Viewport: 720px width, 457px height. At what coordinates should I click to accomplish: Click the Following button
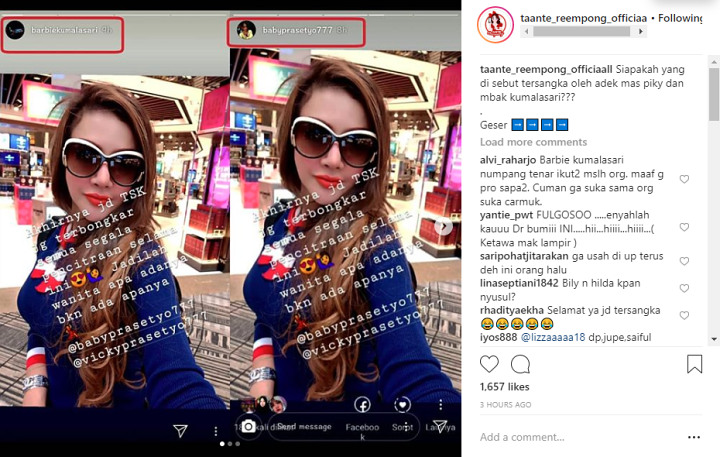click(x=680, y=18)
